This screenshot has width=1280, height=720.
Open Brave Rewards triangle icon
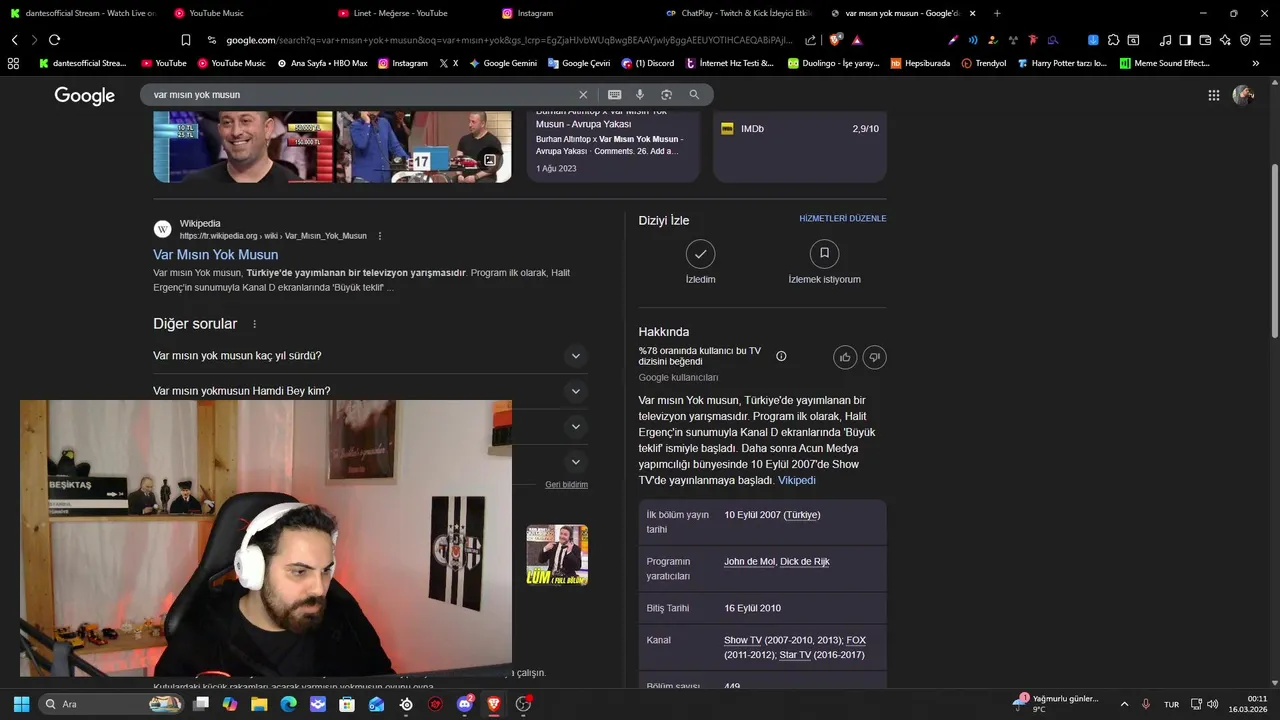pos(857,40)
